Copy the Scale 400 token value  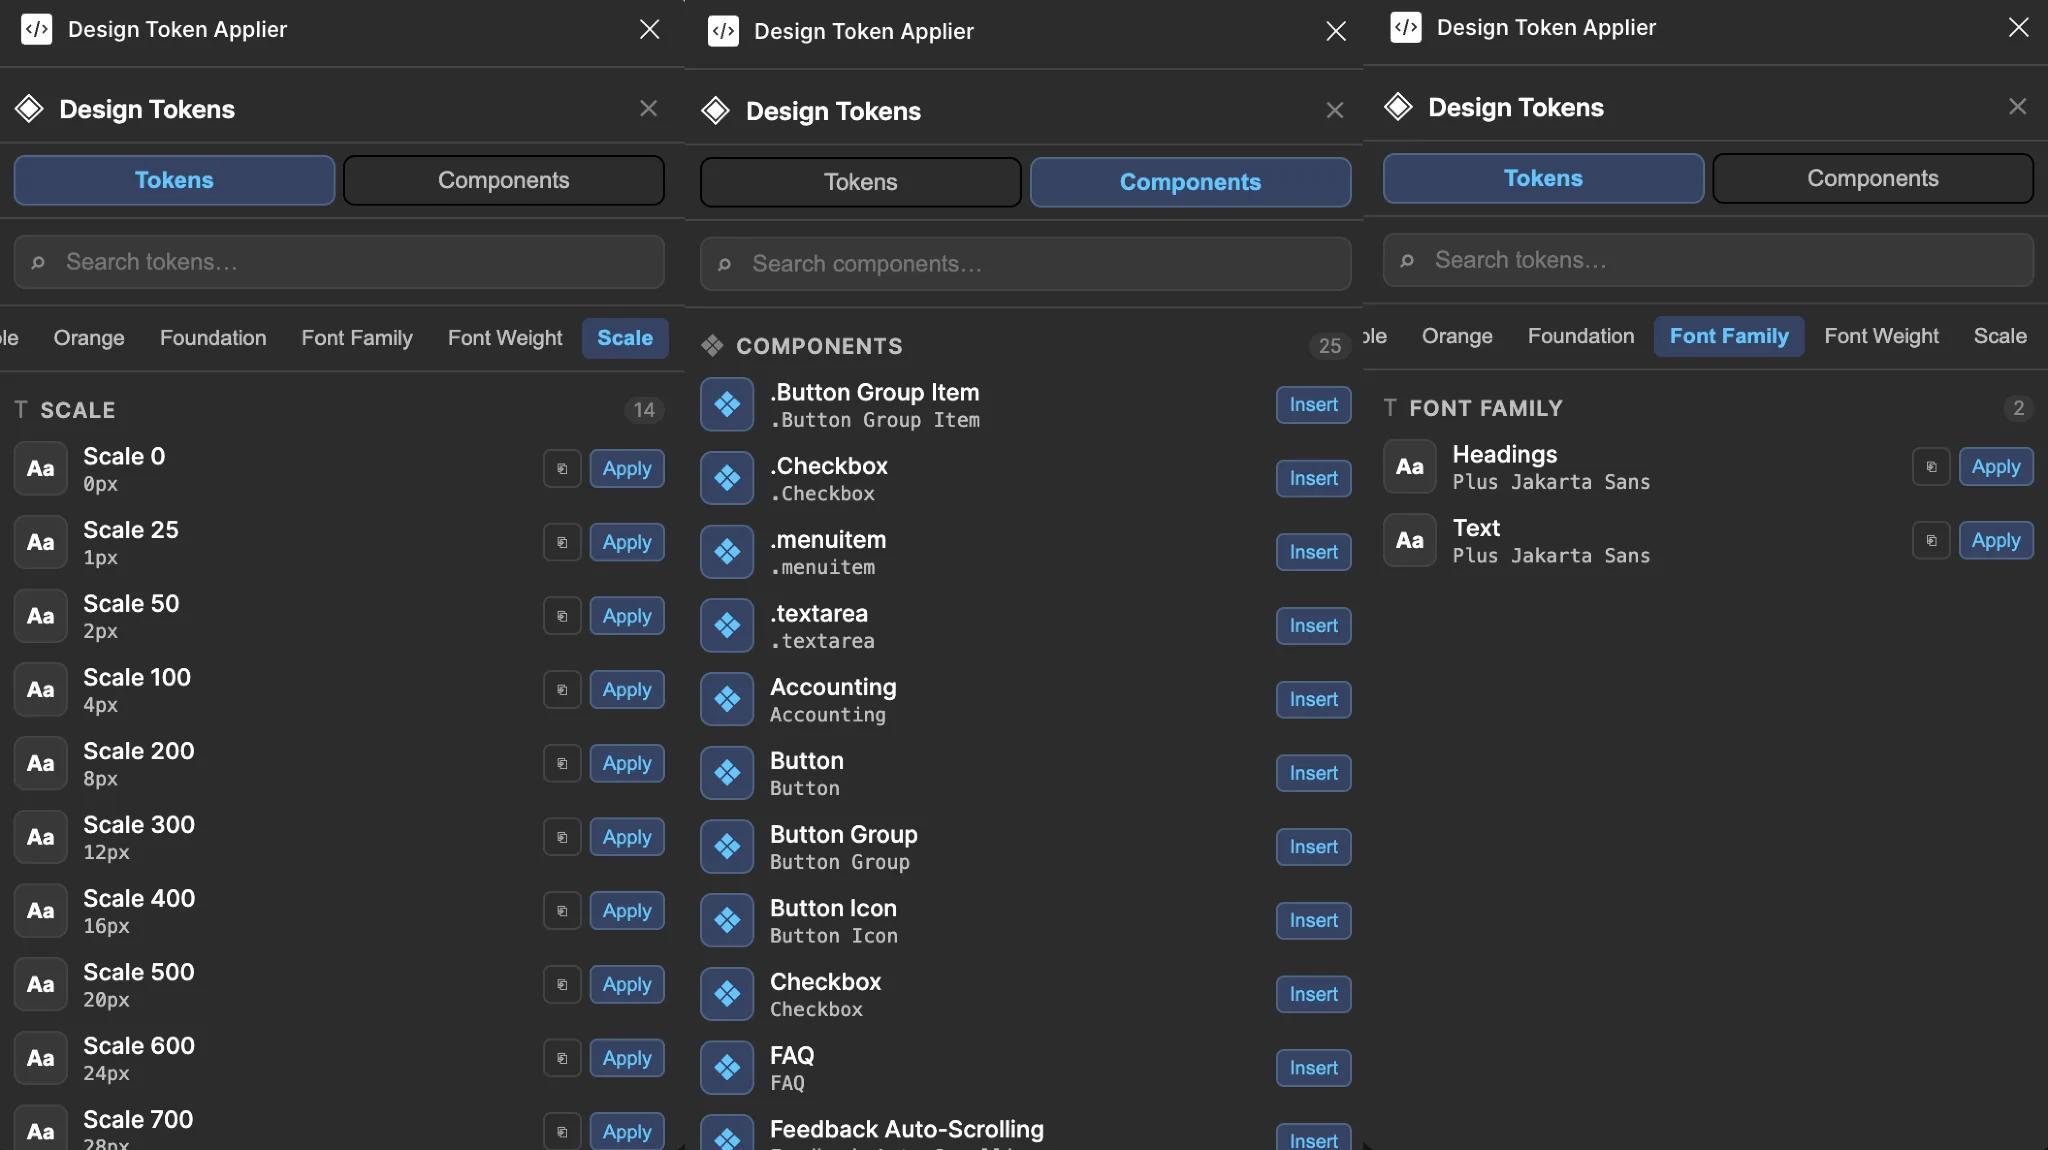coord(562,911)
